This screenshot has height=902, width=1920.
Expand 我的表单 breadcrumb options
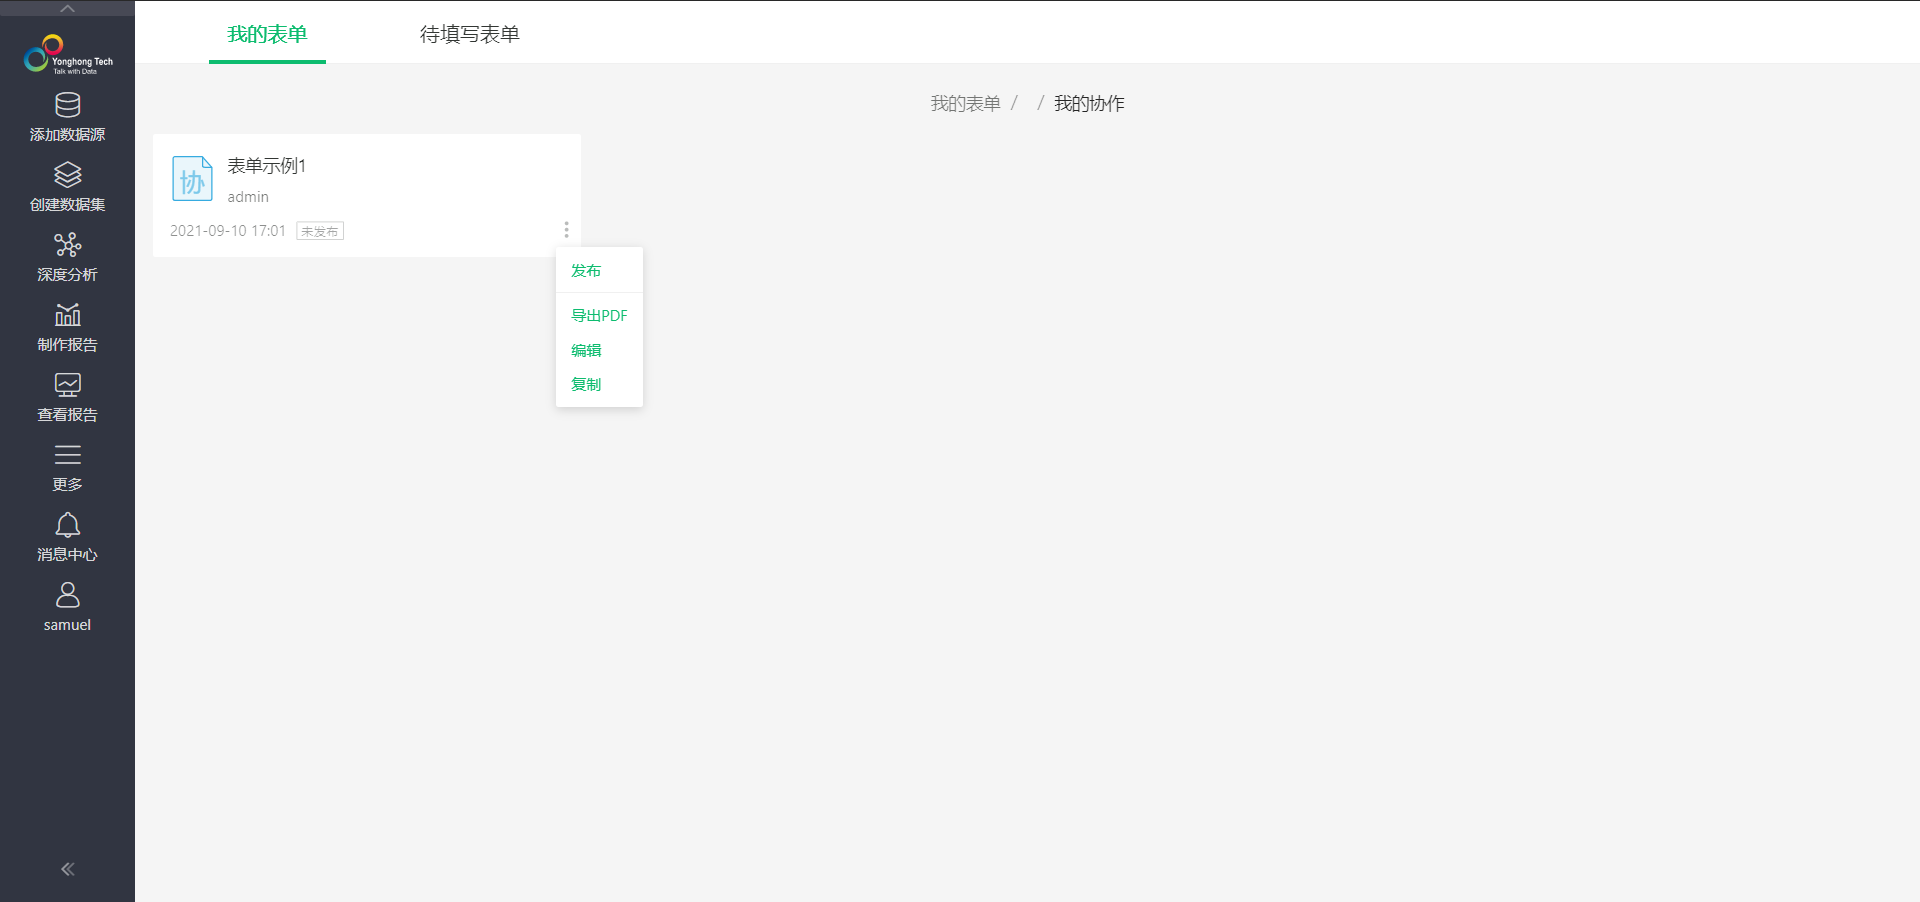click(x=964, y=103)
